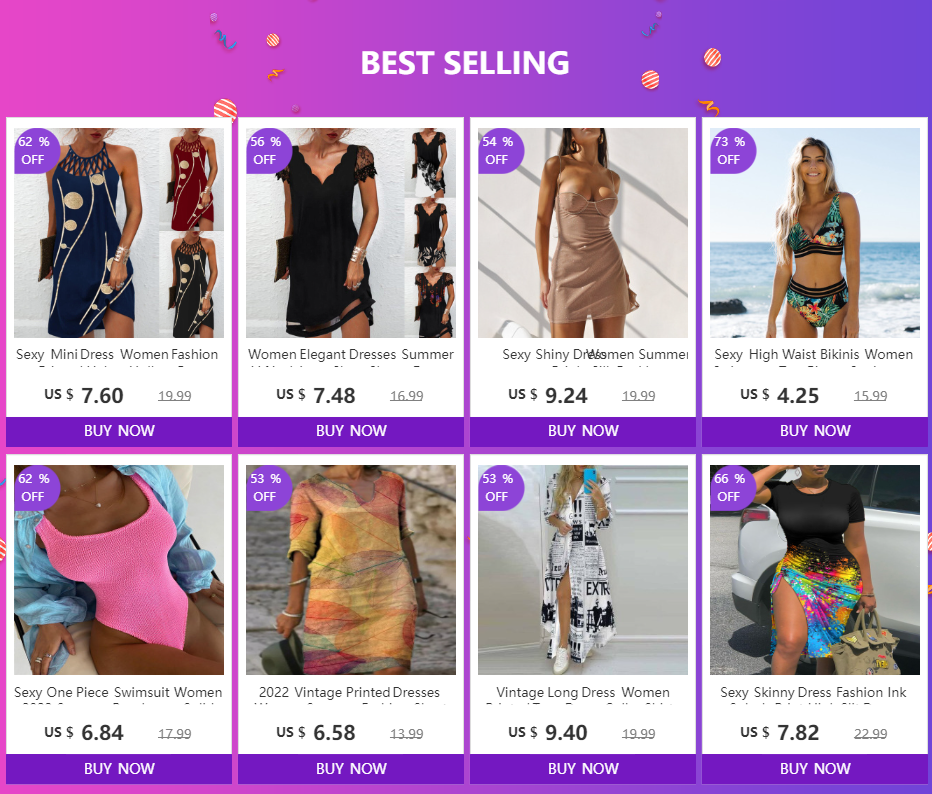Image resolution: width=932 pixels, height=794 pixels.
Task: Click the 73% OFF badge on Bikinis
Action: coord(731,150)
